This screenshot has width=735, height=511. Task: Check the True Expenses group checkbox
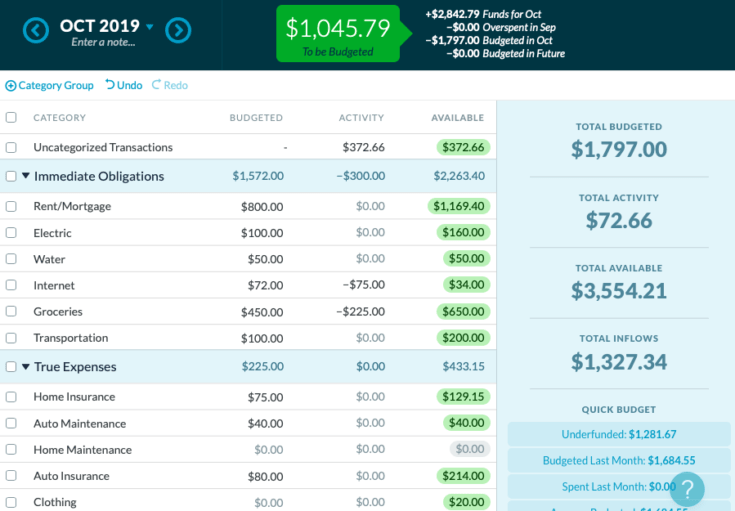(x=11, y=367)
